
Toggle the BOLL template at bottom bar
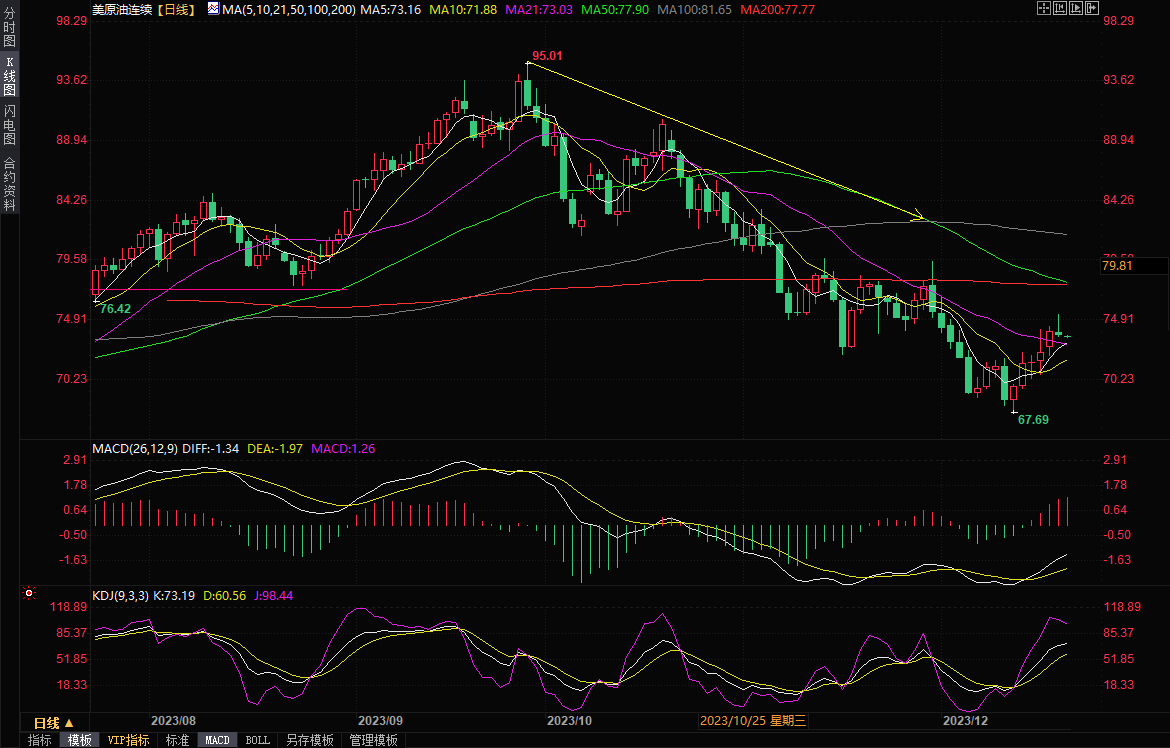point(257,740)
